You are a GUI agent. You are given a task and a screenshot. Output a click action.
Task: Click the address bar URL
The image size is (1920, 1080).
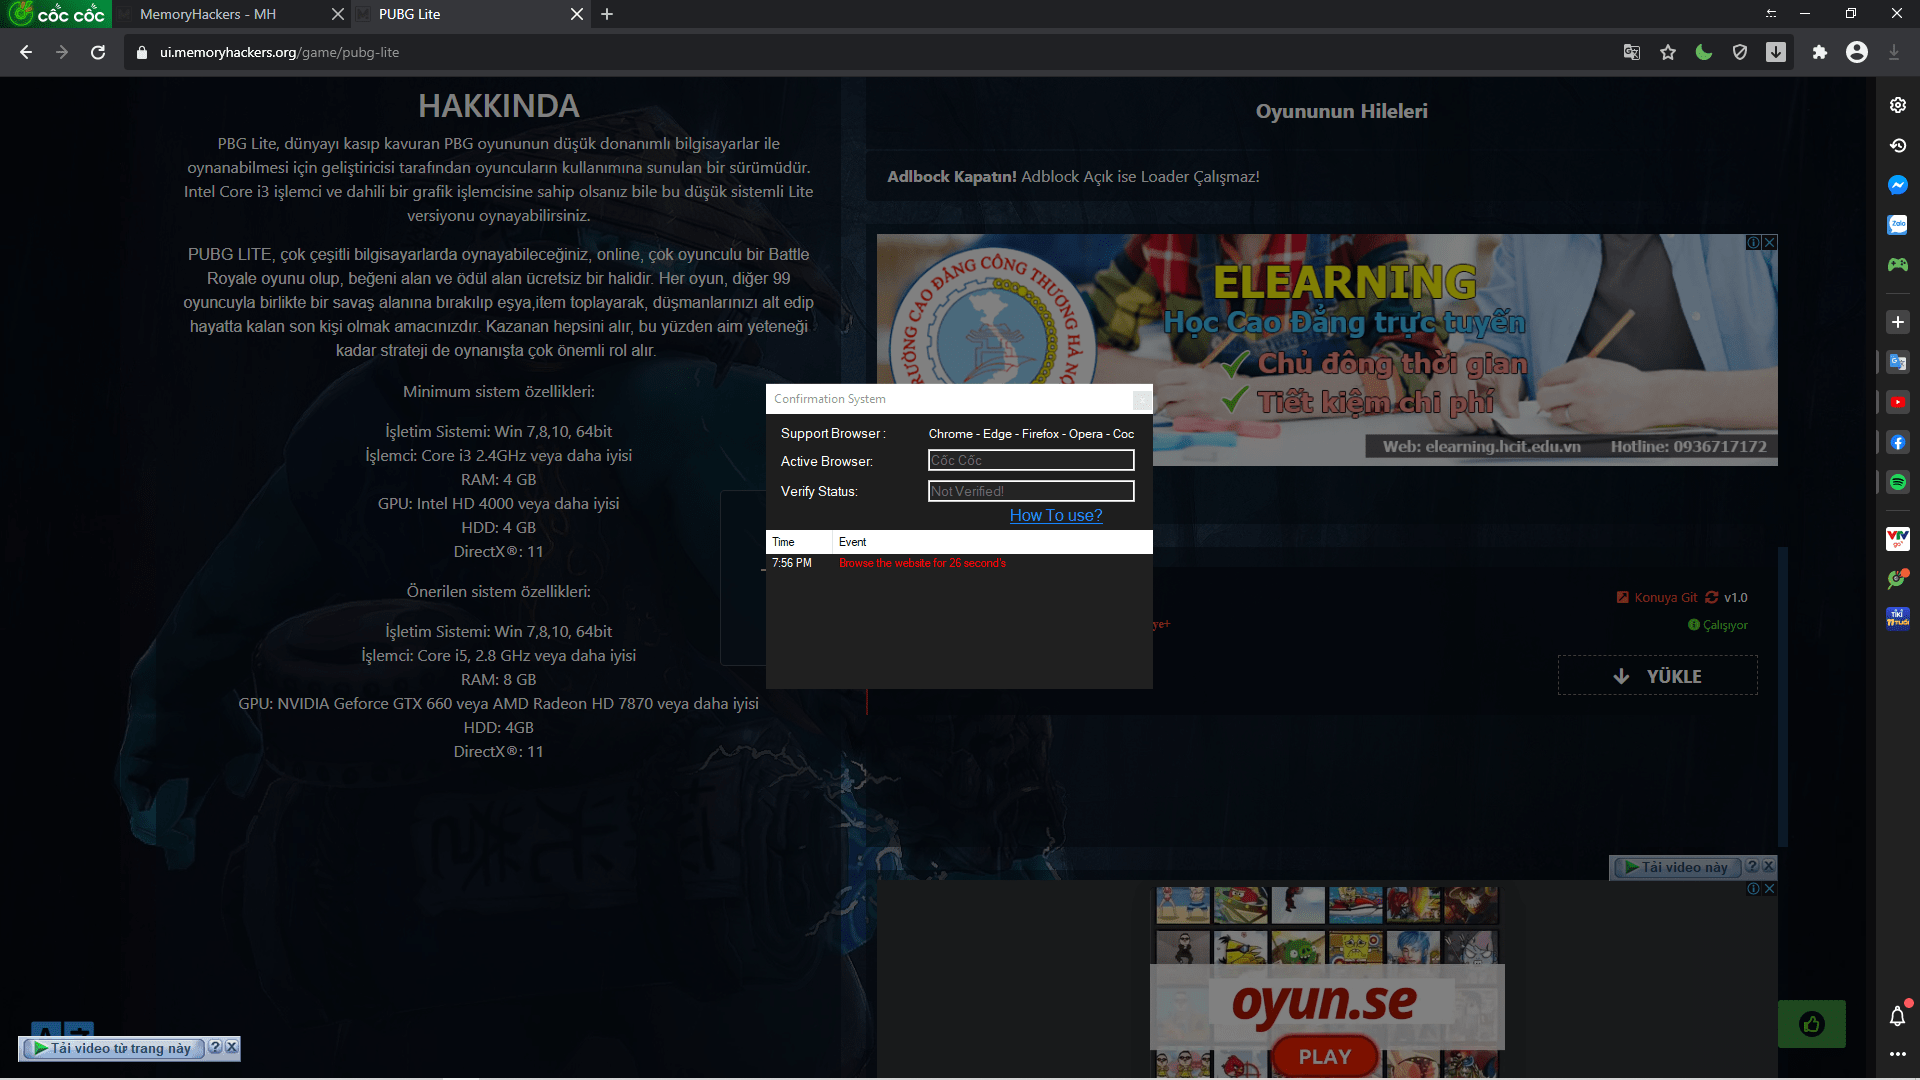(279, 53)
